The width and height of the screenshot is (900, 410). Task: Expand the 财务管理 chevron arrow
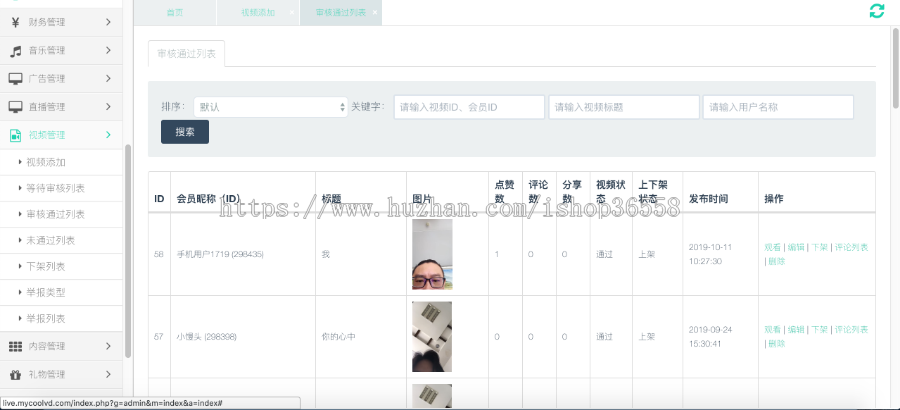point(108,22)
